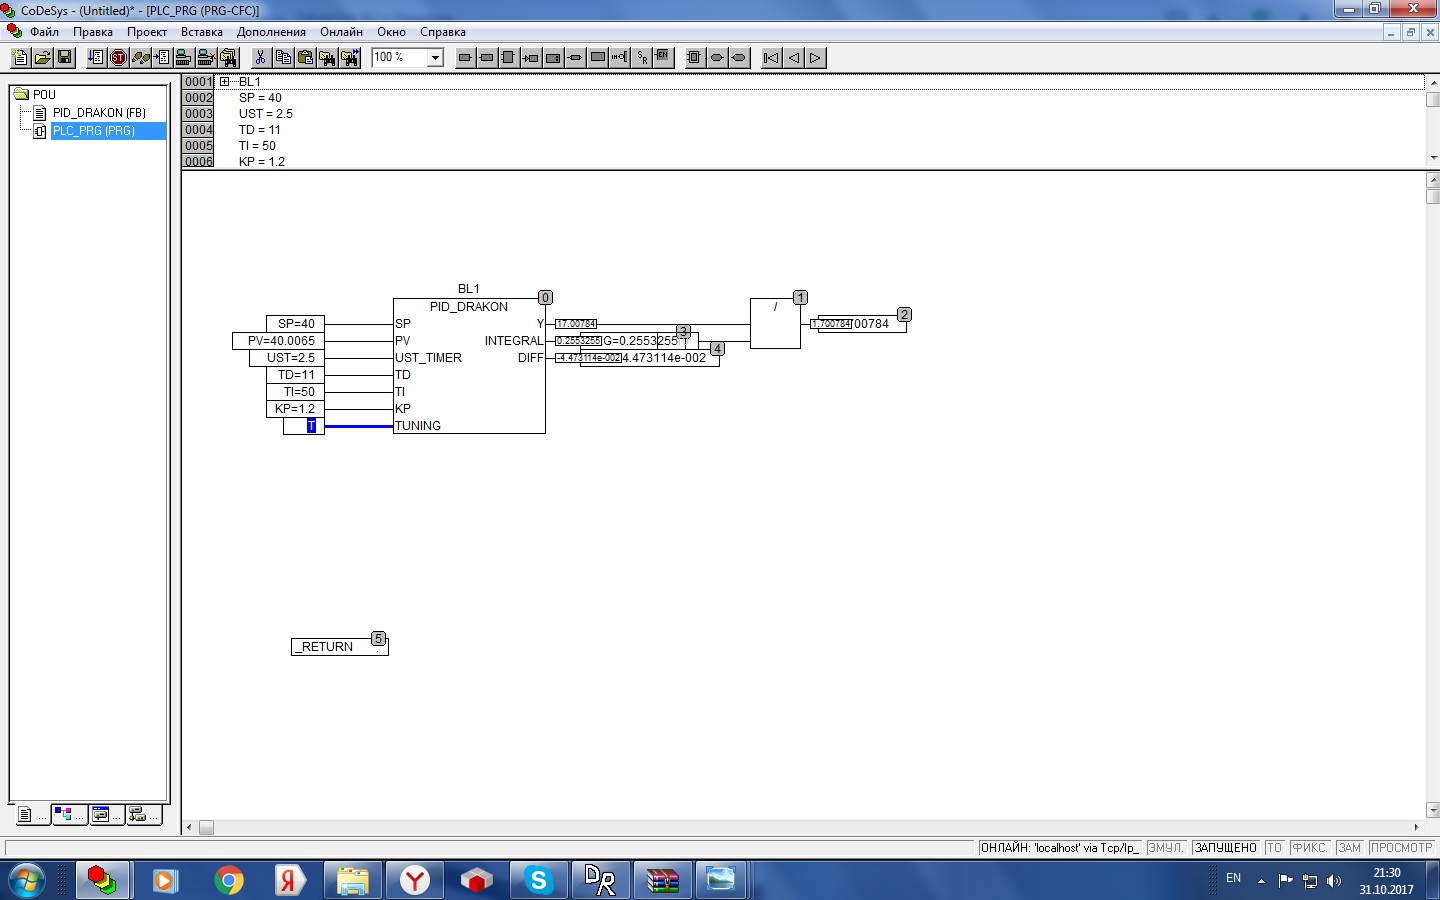Open the 100 % zoom dropdown
This screenshot has width=1440, height=900.
coord(435,58)
